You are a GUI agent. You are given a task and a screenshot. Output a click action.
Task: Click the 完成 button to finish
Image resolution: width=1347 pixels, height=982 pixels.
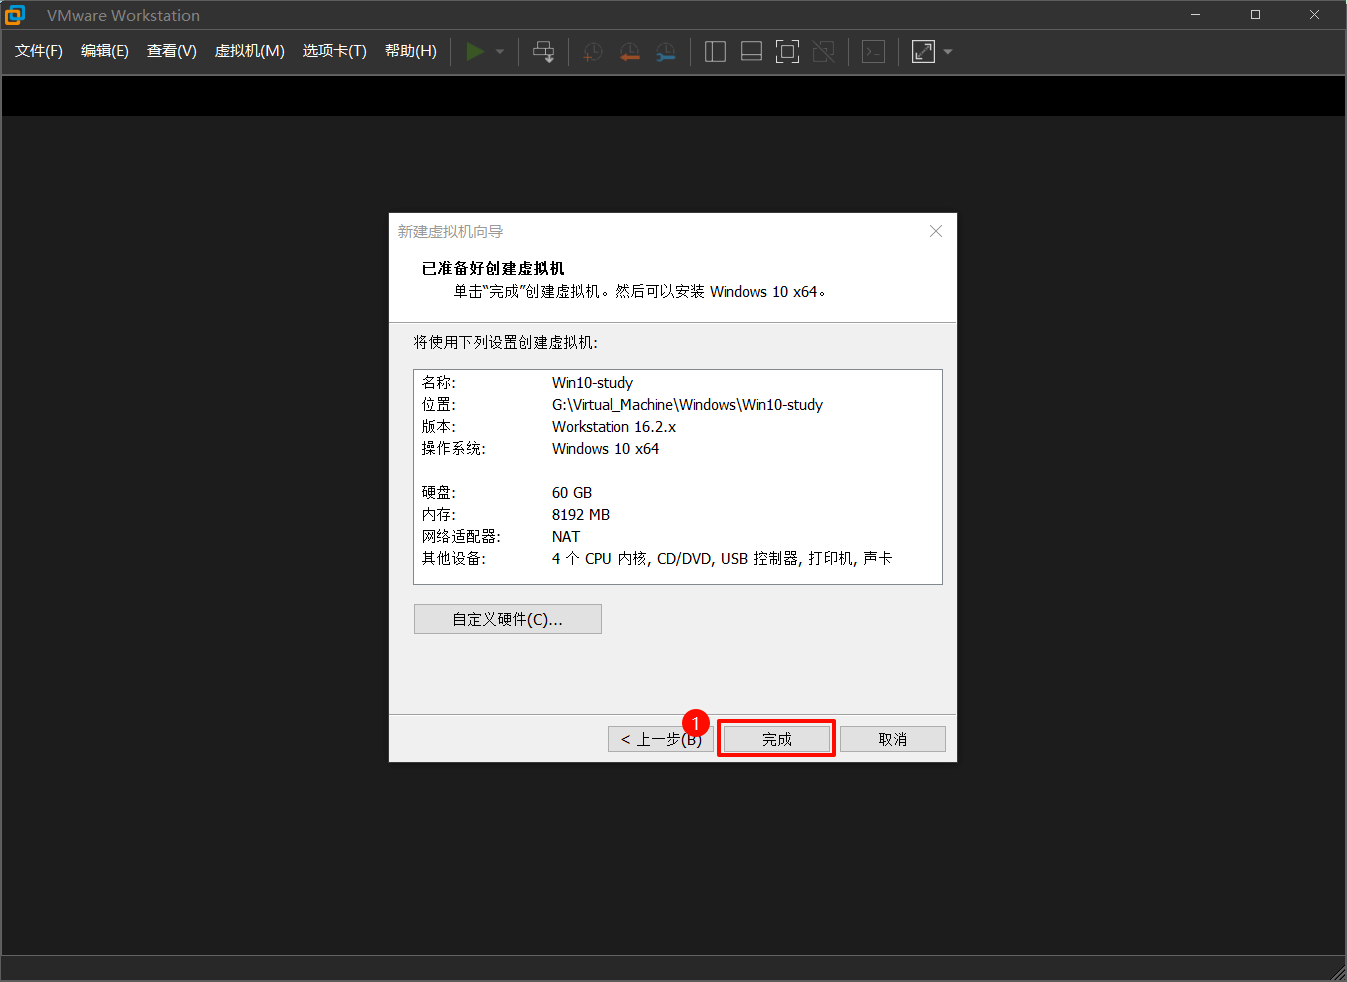(x=776, y=738)
